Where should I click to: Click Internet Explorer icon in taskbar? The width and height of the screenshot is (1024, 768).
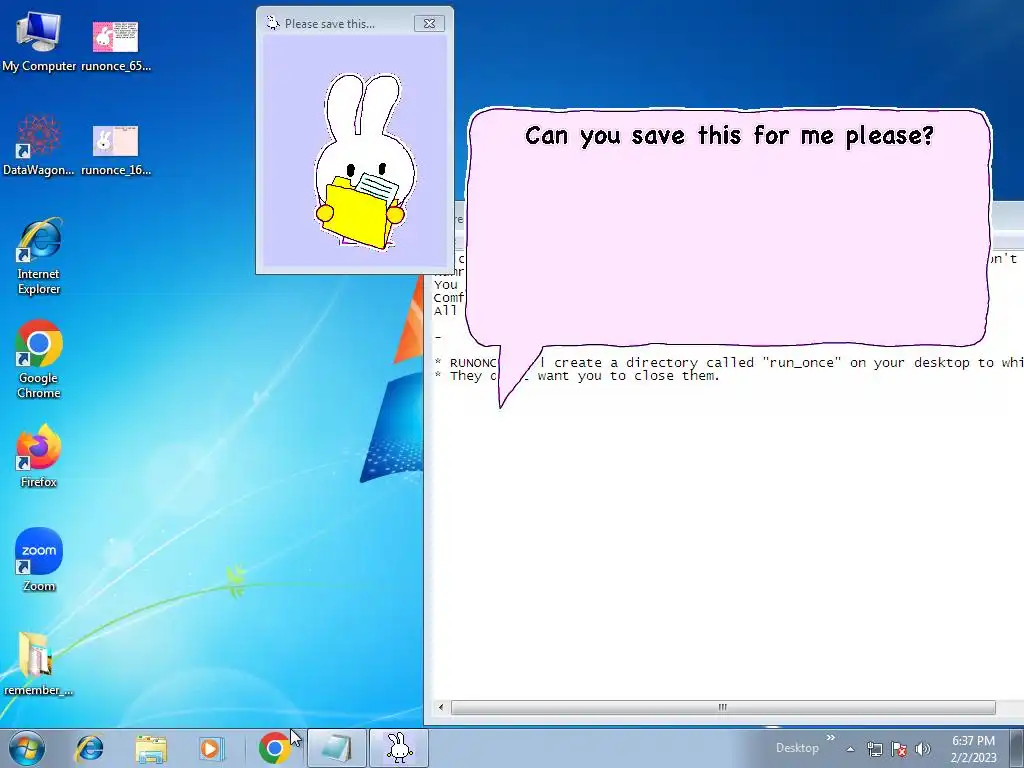click(89, 748)
